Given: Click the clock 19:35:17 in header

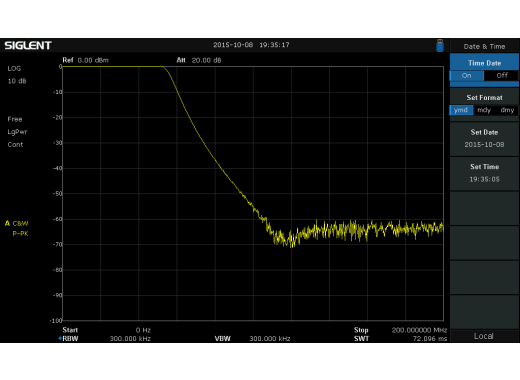Looking at the screenshot, I should 274,45.
